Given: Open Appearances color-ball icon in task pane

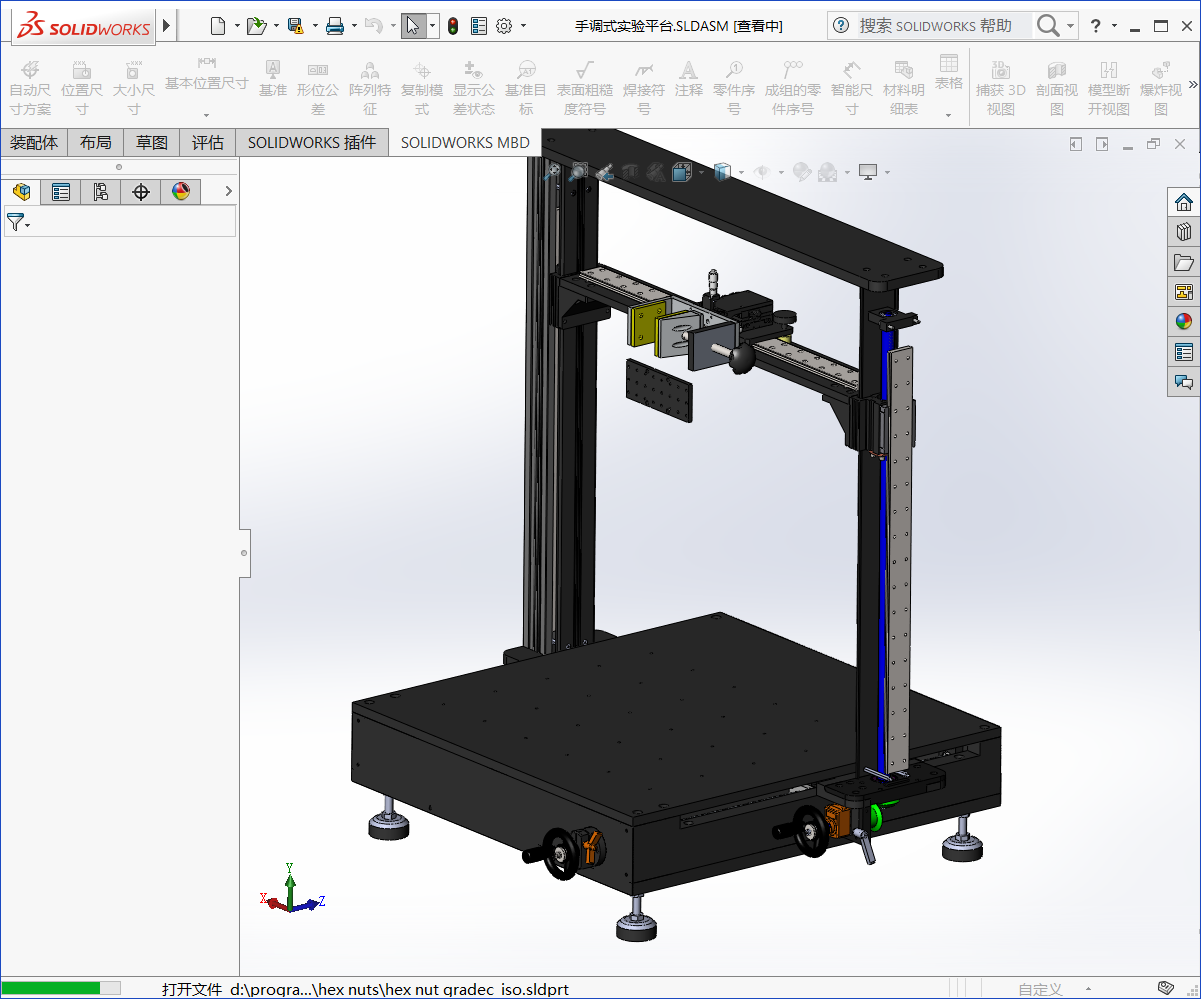Looking at the screenshot, I should pyautogui.click(x=1184, y=322).
